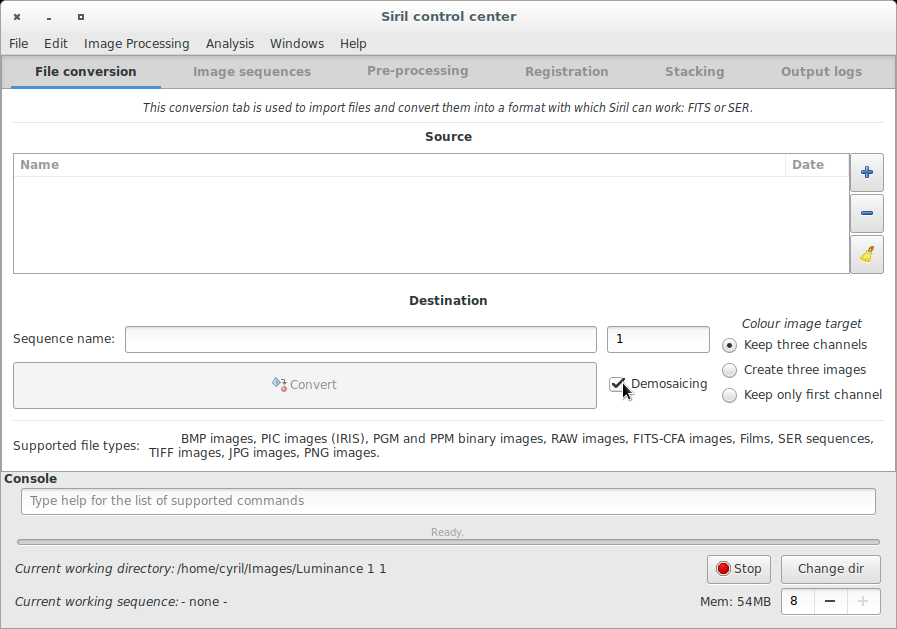Viewport: 897px width, 629px height.
Task: Open the Windows menu
Action: coord(297,43)
